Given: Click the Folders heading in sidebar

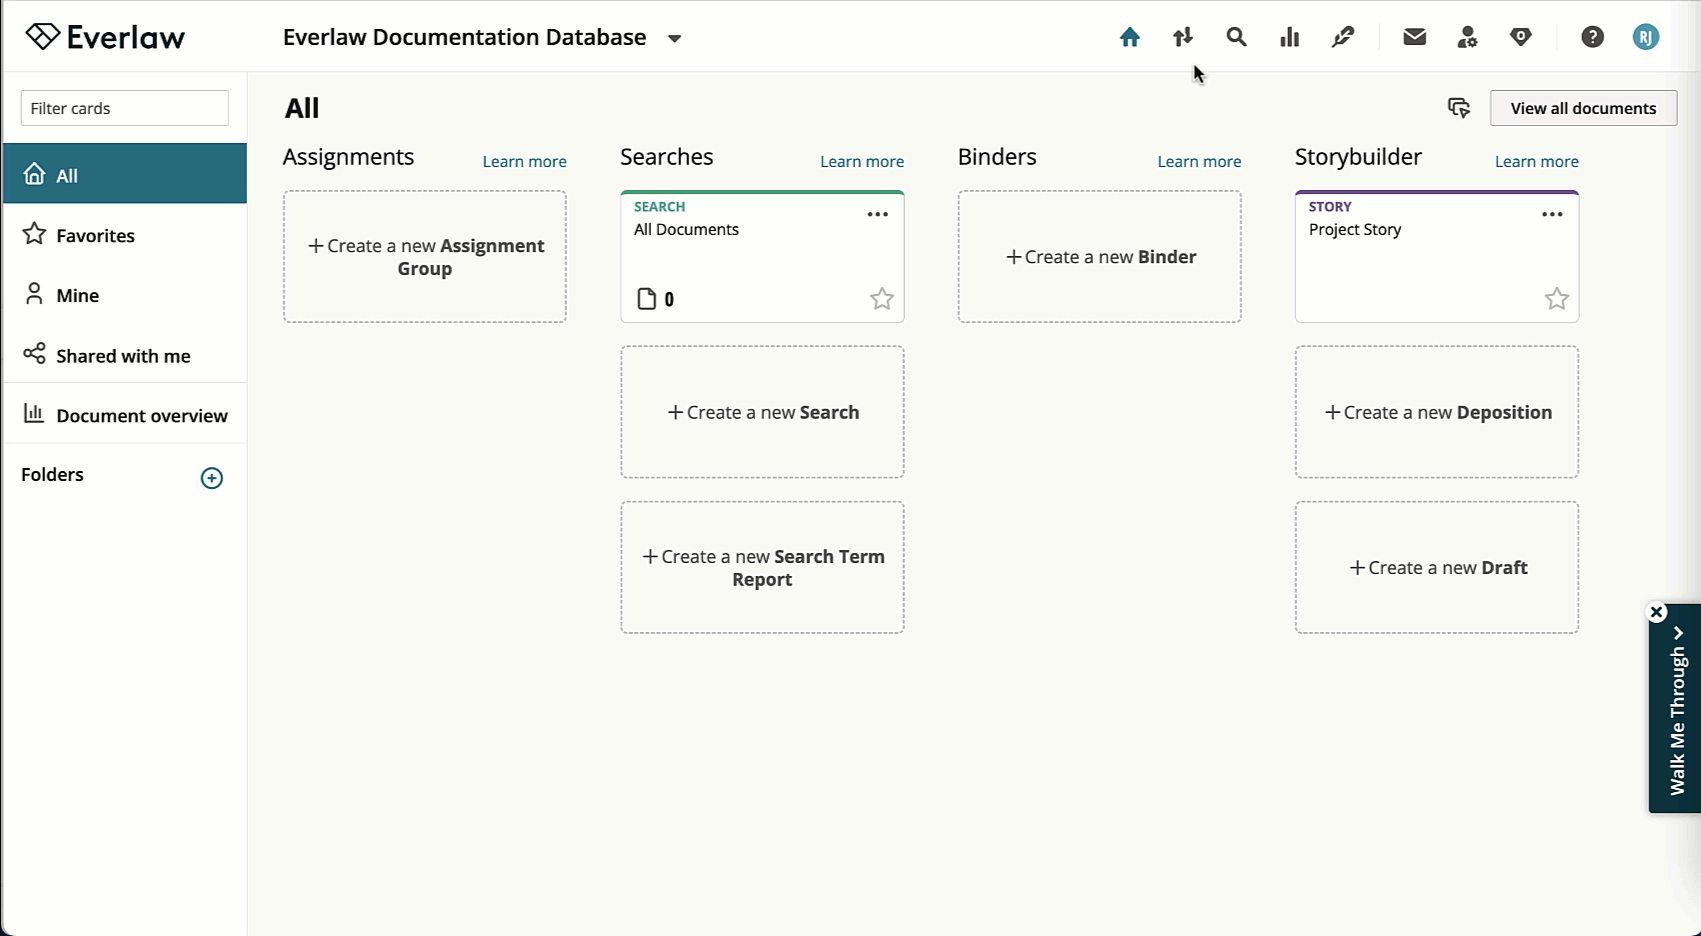Looking at the screenshot, I should [52, 475].
